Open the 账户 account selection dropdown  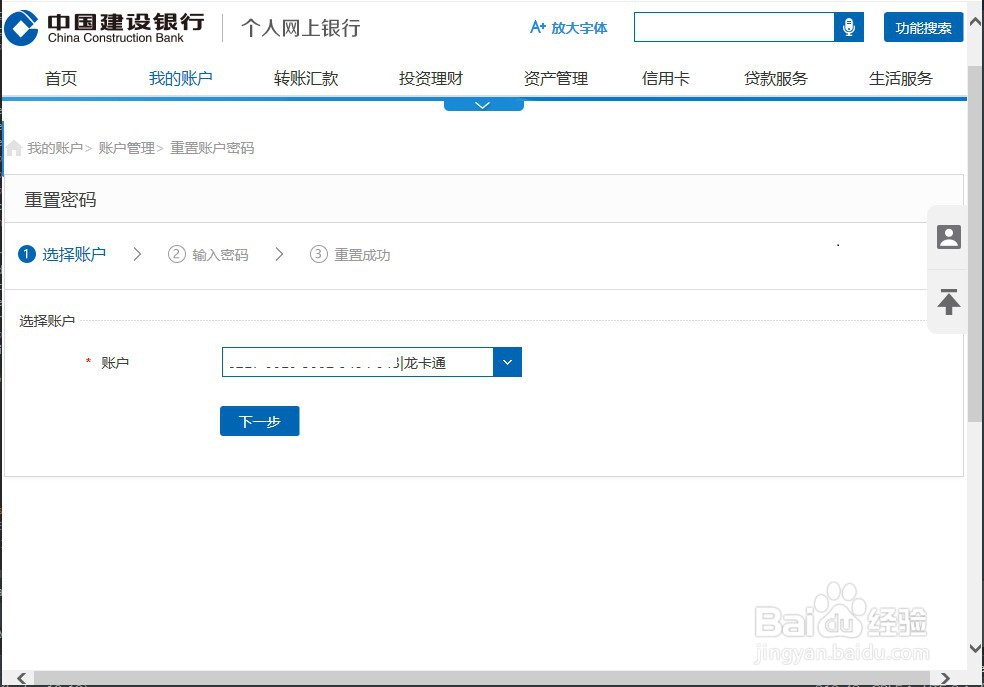(507, 362)
